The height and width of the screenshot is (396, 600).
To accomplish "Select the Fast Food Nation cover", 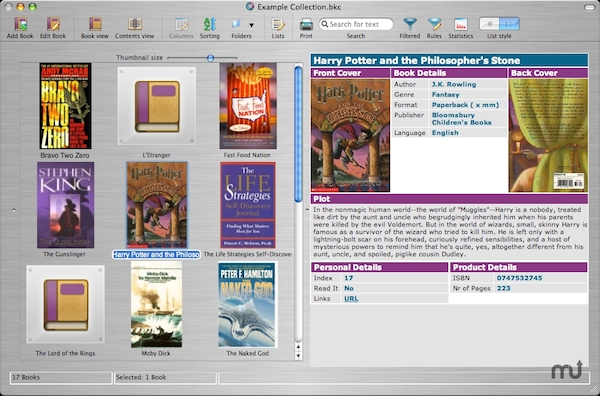I will (248, 106).
